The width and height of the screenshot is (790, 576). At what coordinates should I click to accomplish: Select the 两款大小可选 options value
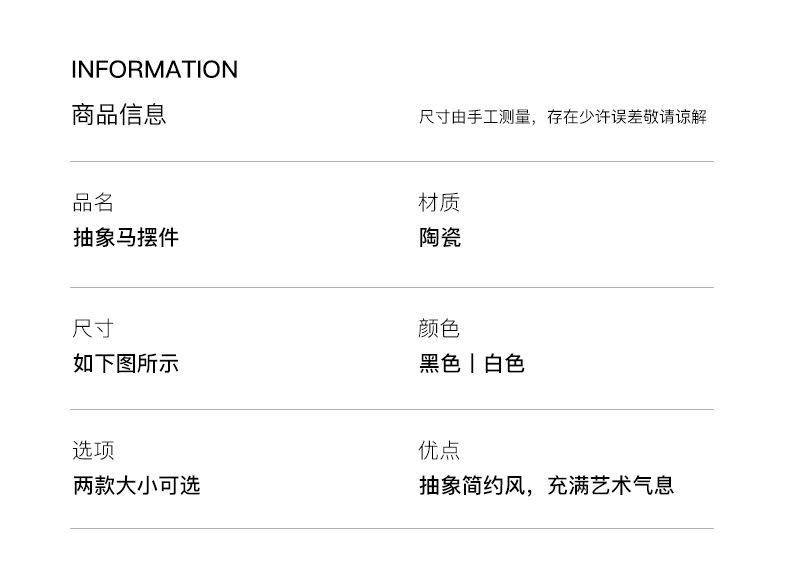tap(136, 486)
